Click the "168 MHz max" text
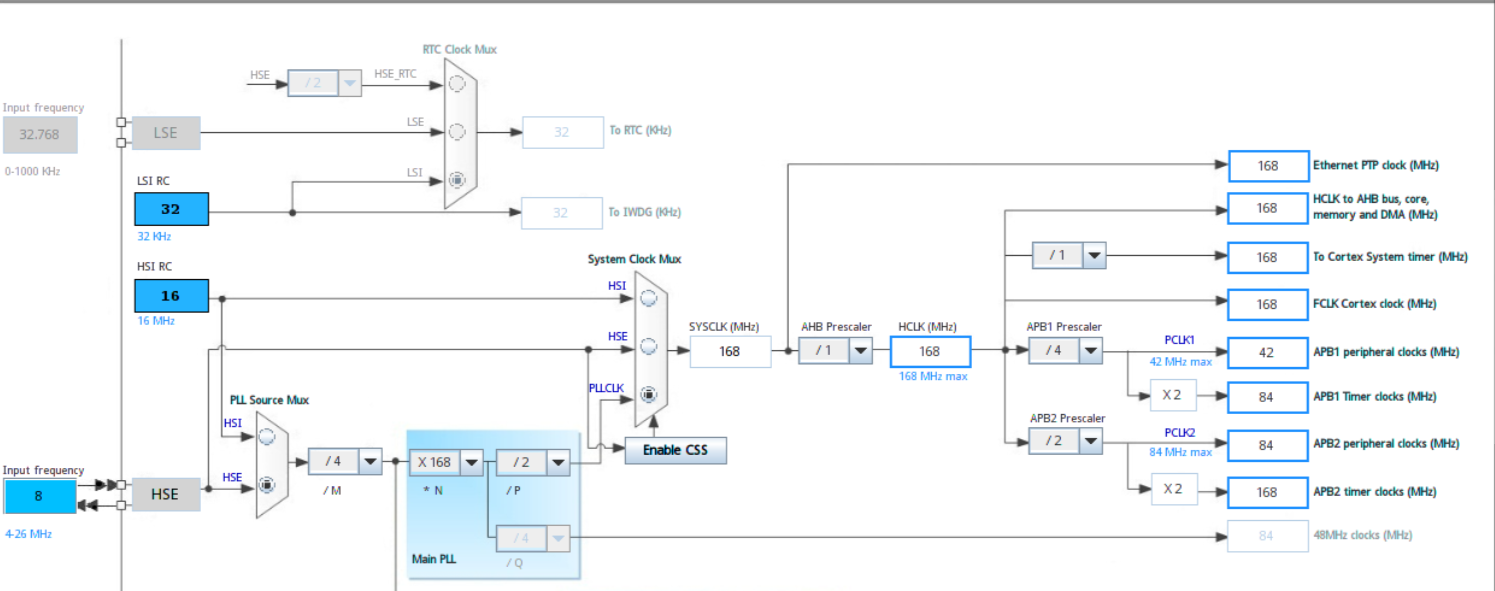 934,376
